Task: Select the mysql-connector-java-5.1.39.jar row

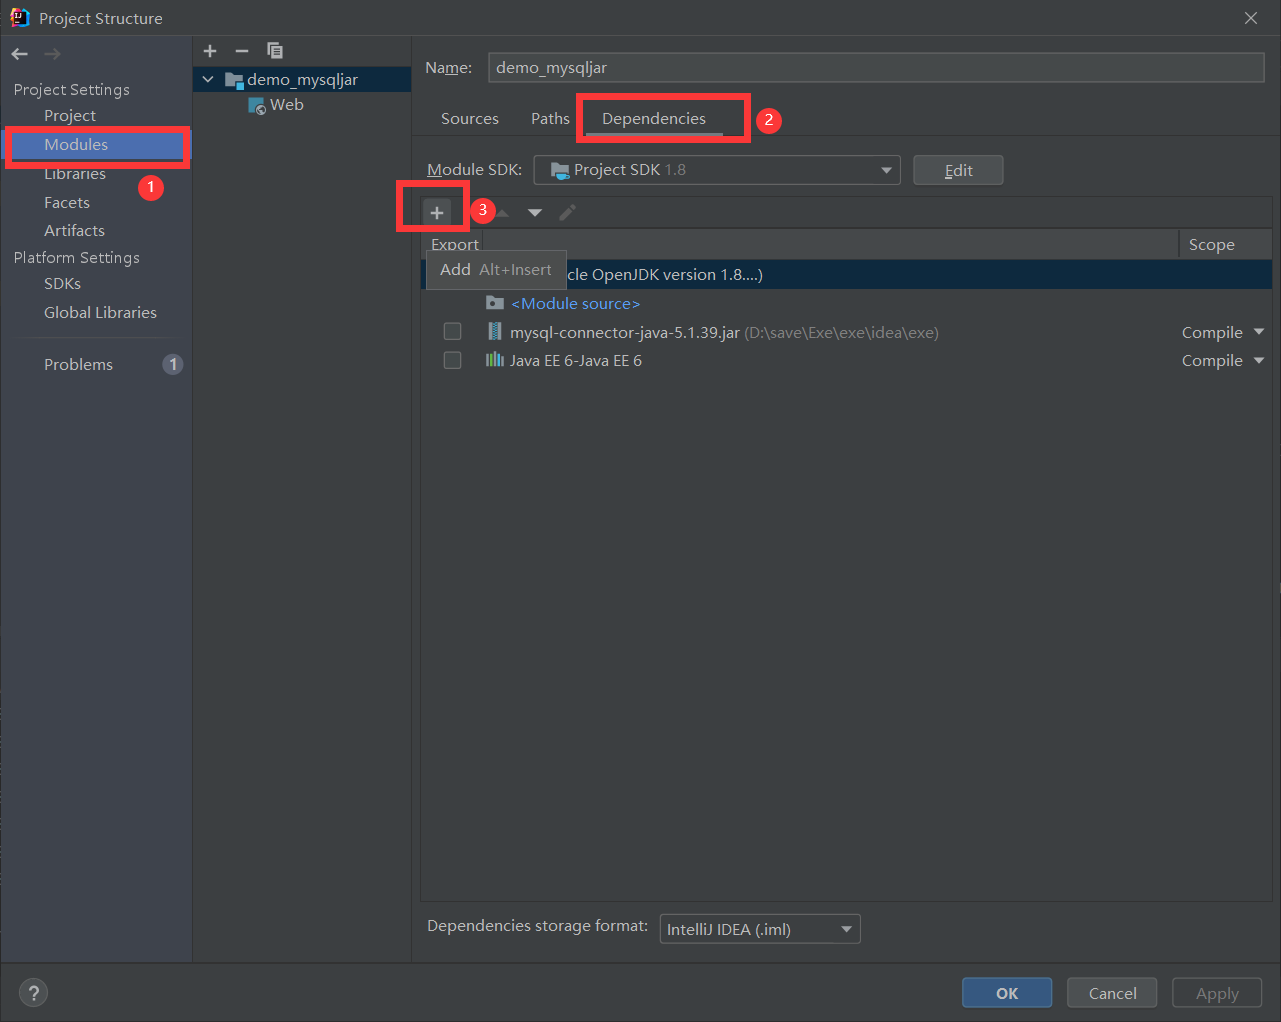Action: 846,332
